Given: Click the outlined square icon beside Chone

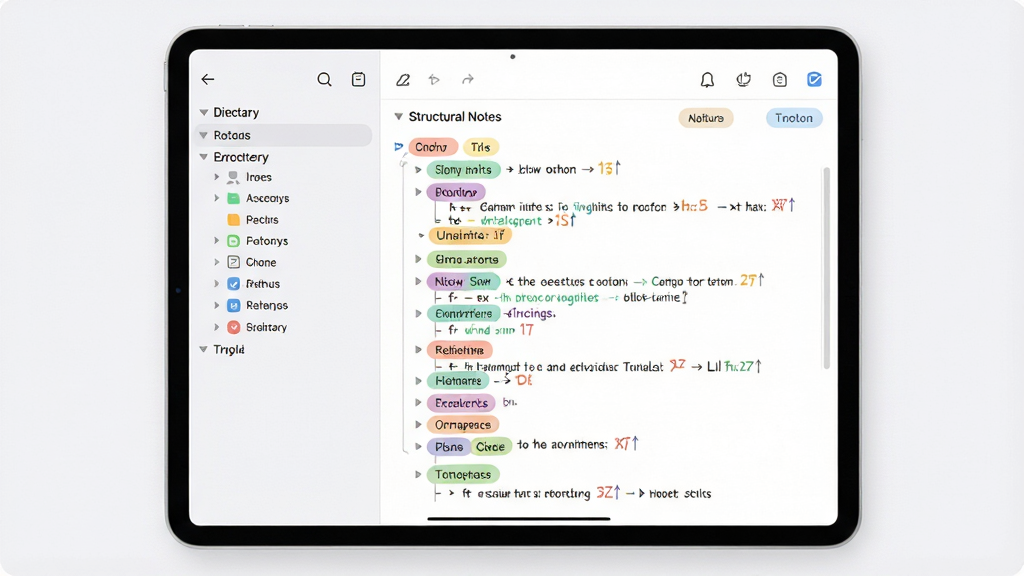Looking at the screenshot, I should click(233, 262).
